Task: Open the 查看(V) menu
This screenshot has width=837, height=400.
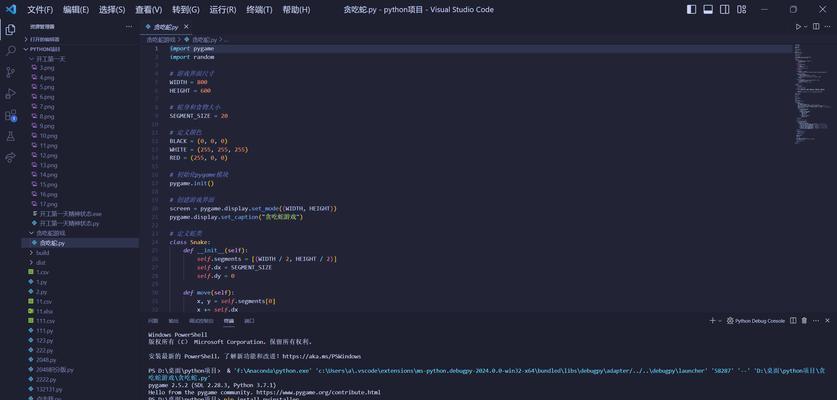Action: pos(148,10)
